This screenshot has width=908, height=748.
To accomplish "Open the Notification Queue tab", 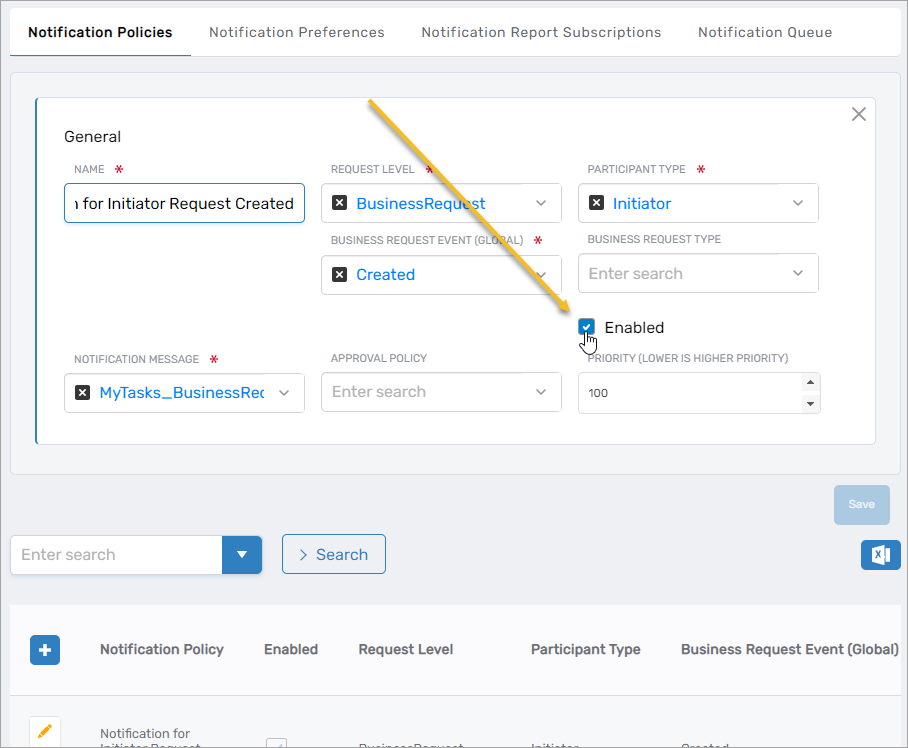I will pos(765,32).
